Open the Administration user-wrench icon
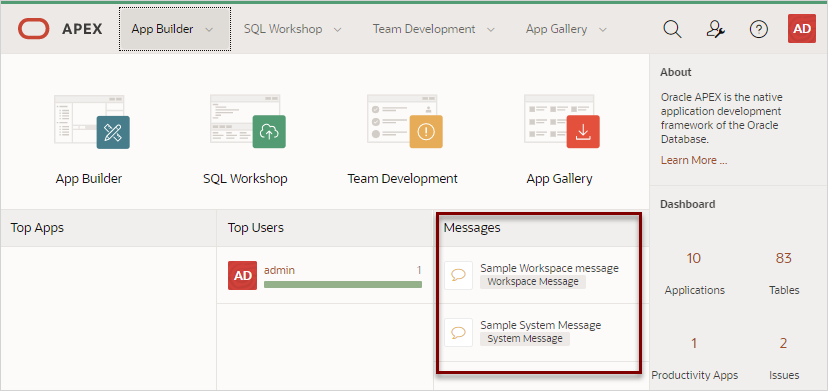Image resolution: width=828 pixels, height=391 pixels. coord(716,29)
